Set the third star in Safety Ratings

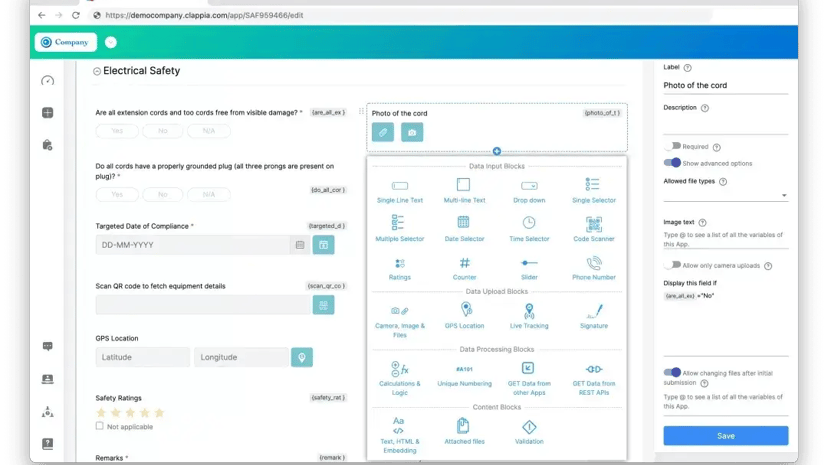click(x=130, y=413)
